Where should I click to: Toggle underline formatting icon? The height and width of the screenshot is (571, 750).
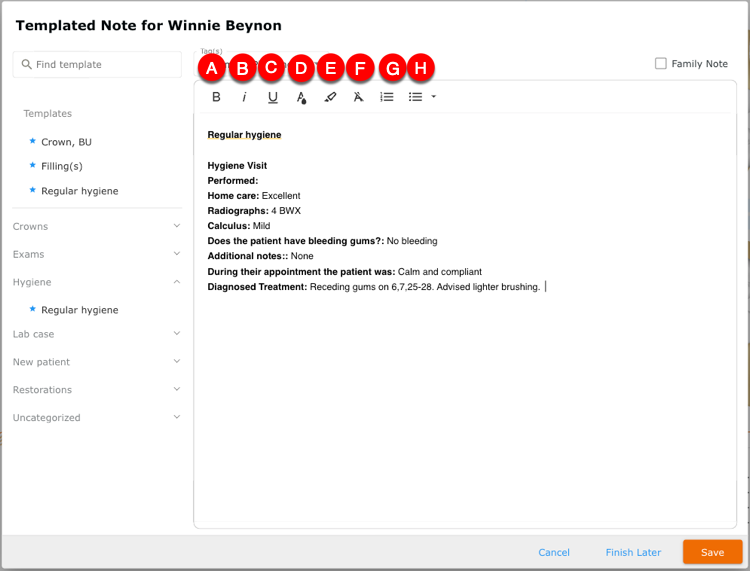coord(273,98)
